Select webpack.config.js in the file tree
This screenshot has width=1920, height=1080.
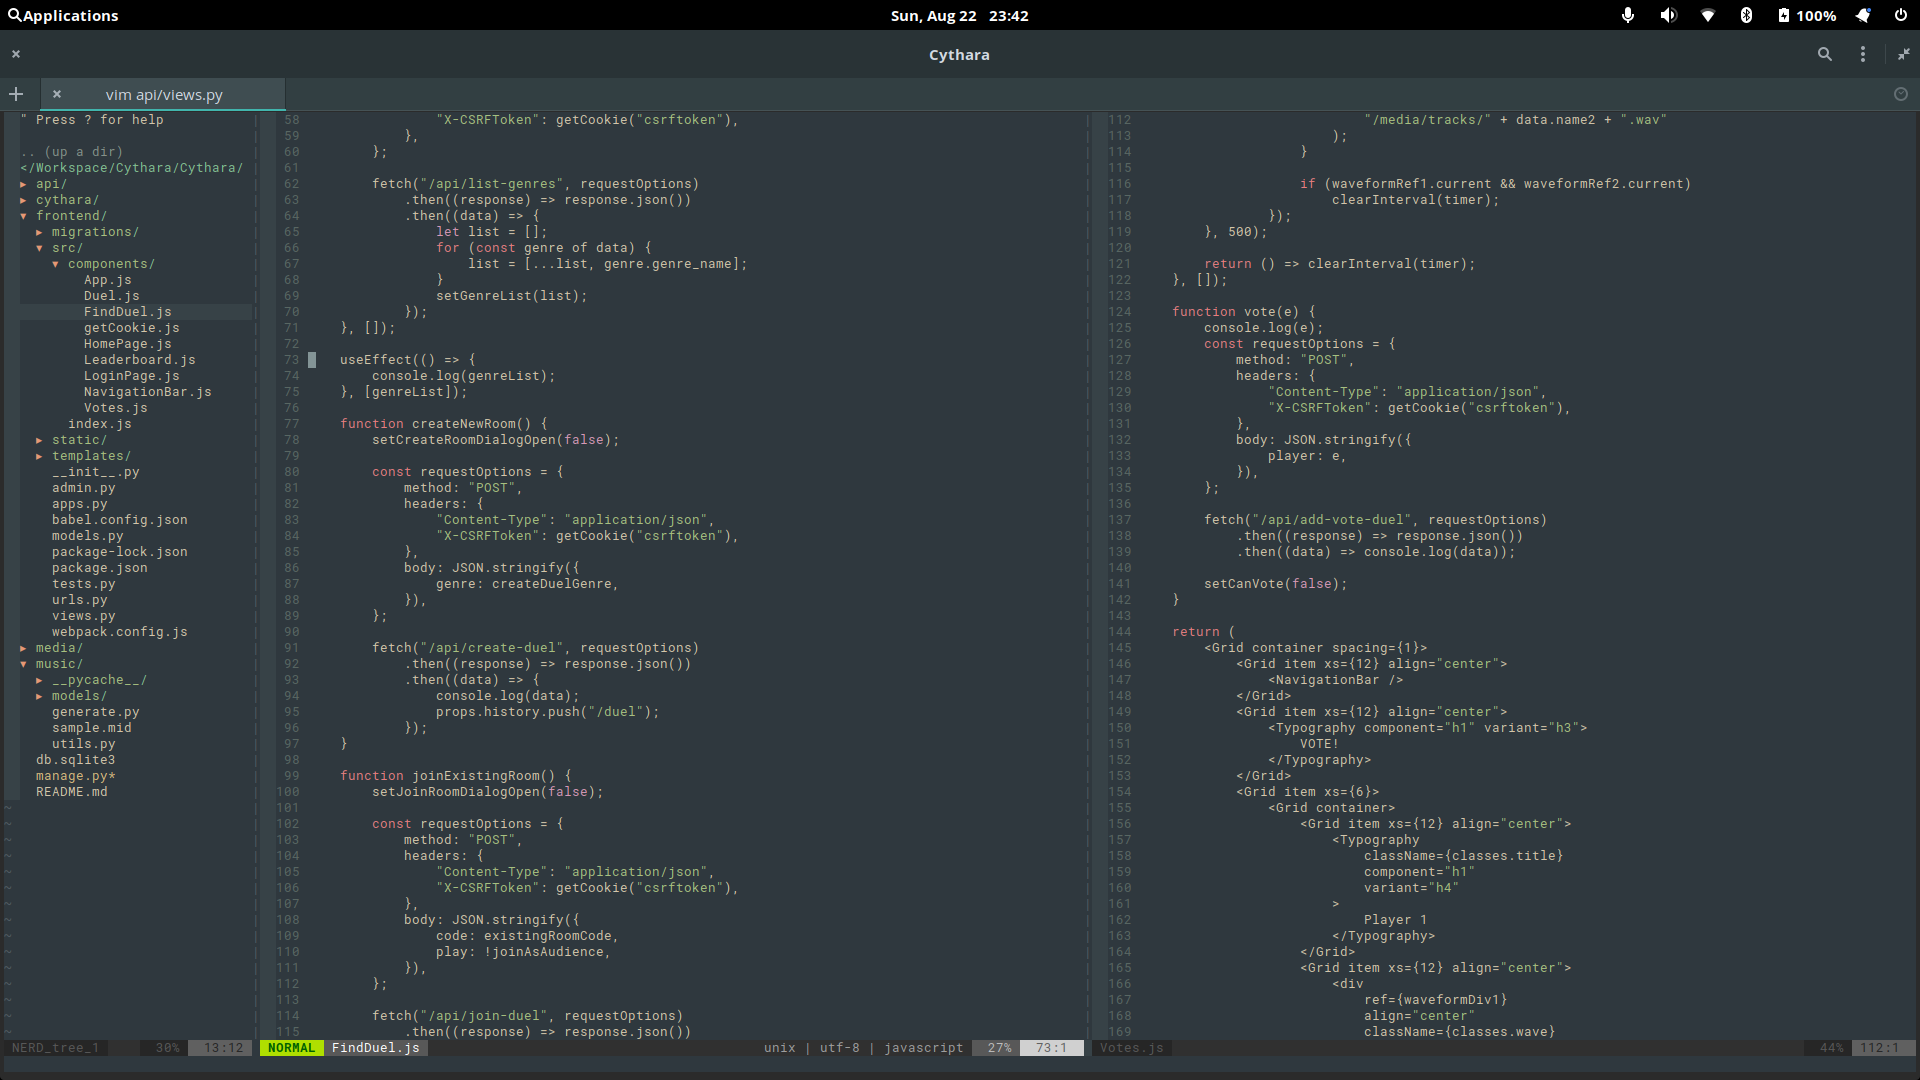point(119,632)
